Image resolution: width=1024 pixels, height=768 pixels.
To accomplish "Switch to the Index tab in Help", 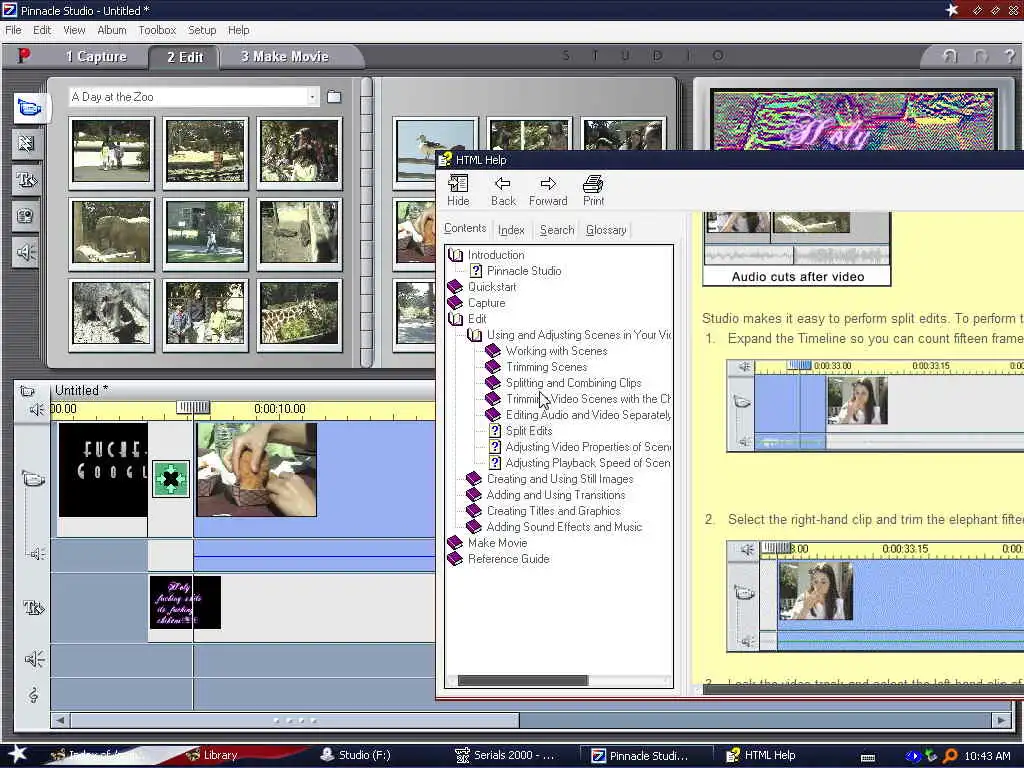I will (x=511, y=230).
